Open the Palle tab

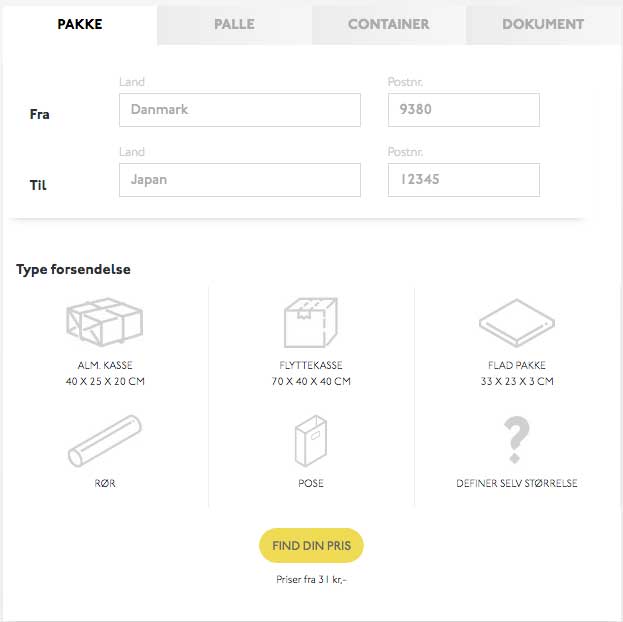[234, 24]
